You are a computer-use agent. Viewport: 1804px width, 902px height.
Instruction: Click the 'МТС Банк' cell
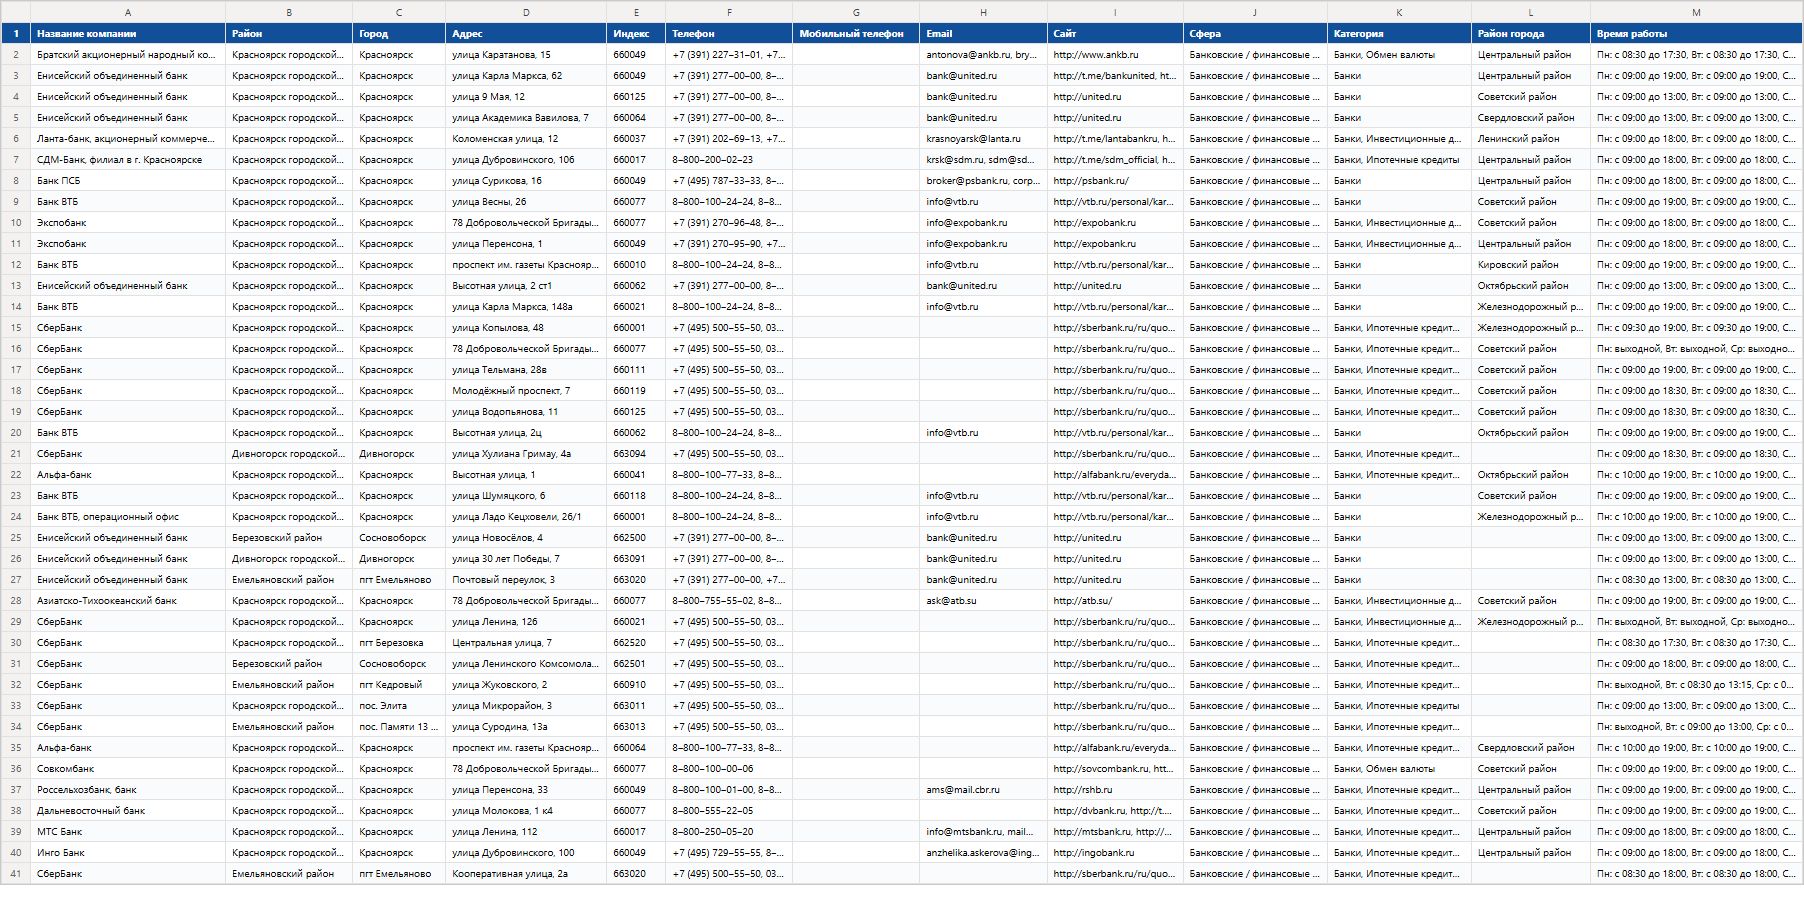pyautogui.click(x=128, y=832)
